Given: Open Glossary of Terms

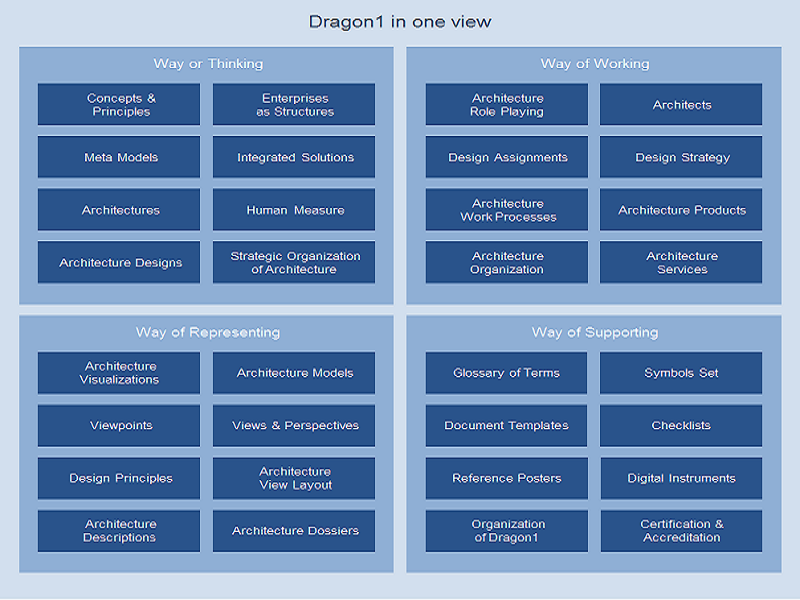Looking at the screenshot, I should pyautogui.click(x=507, y=373).
